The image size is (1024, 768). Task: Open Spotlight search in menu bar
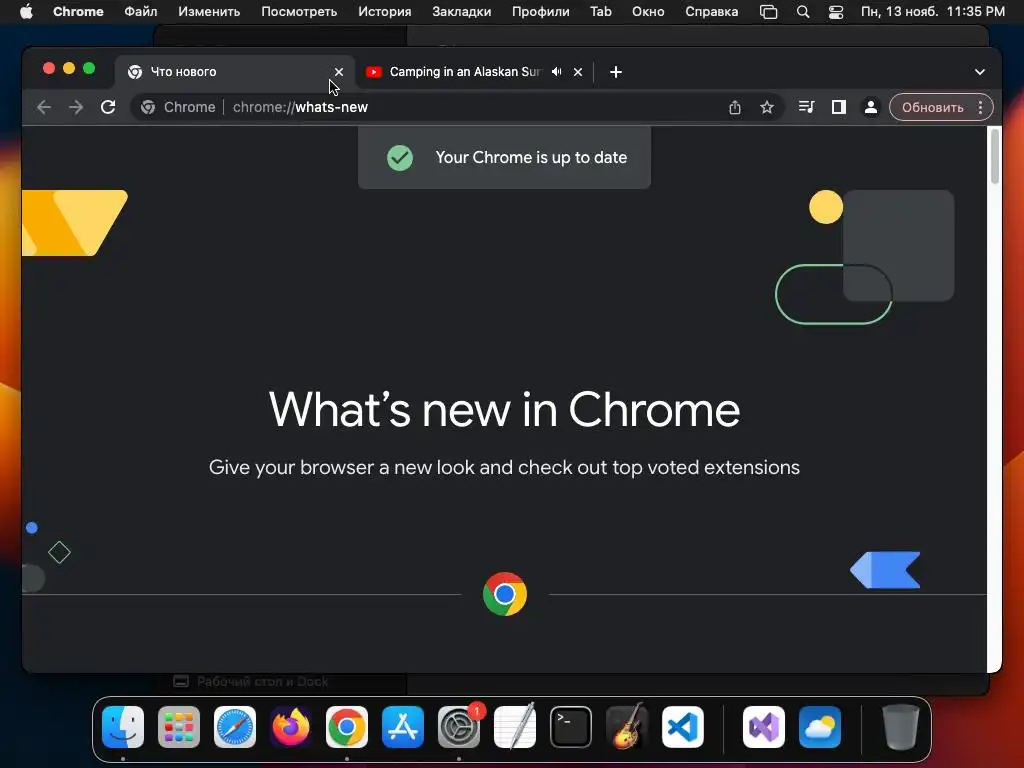[803, 12]
